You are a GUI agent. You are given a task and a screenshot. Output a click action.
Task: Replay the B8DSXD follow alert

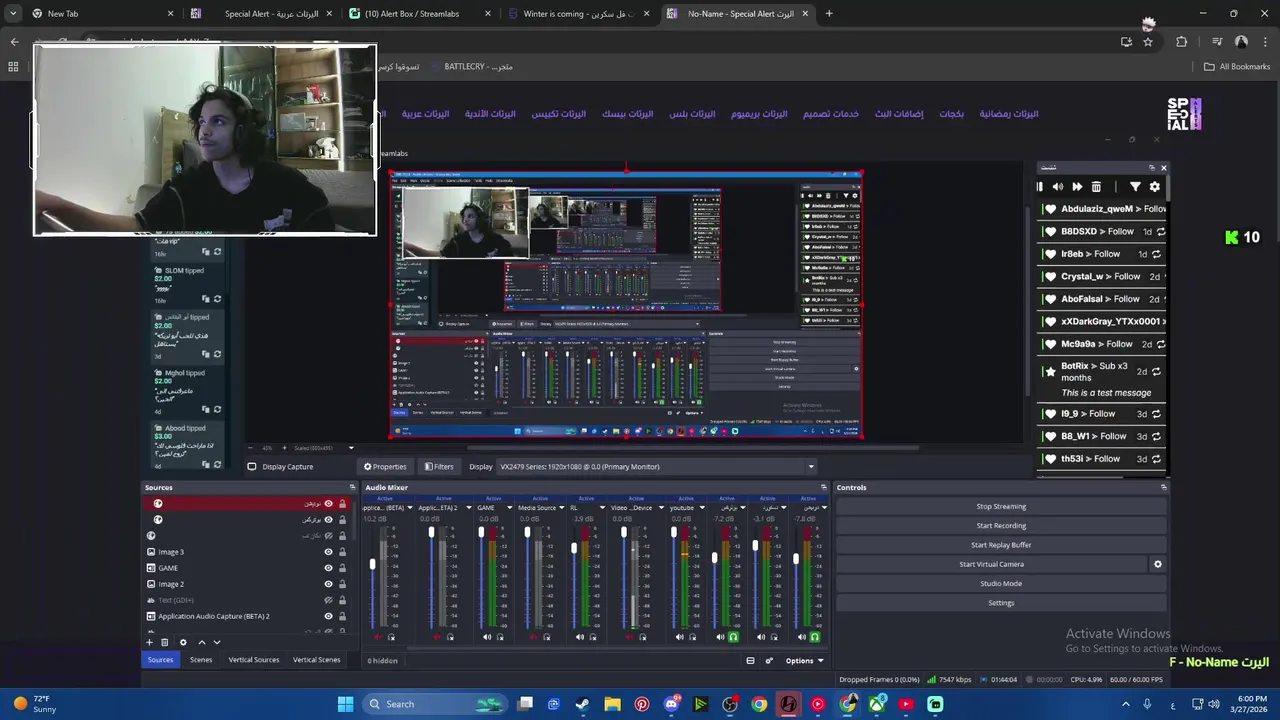click(1160, 232)
